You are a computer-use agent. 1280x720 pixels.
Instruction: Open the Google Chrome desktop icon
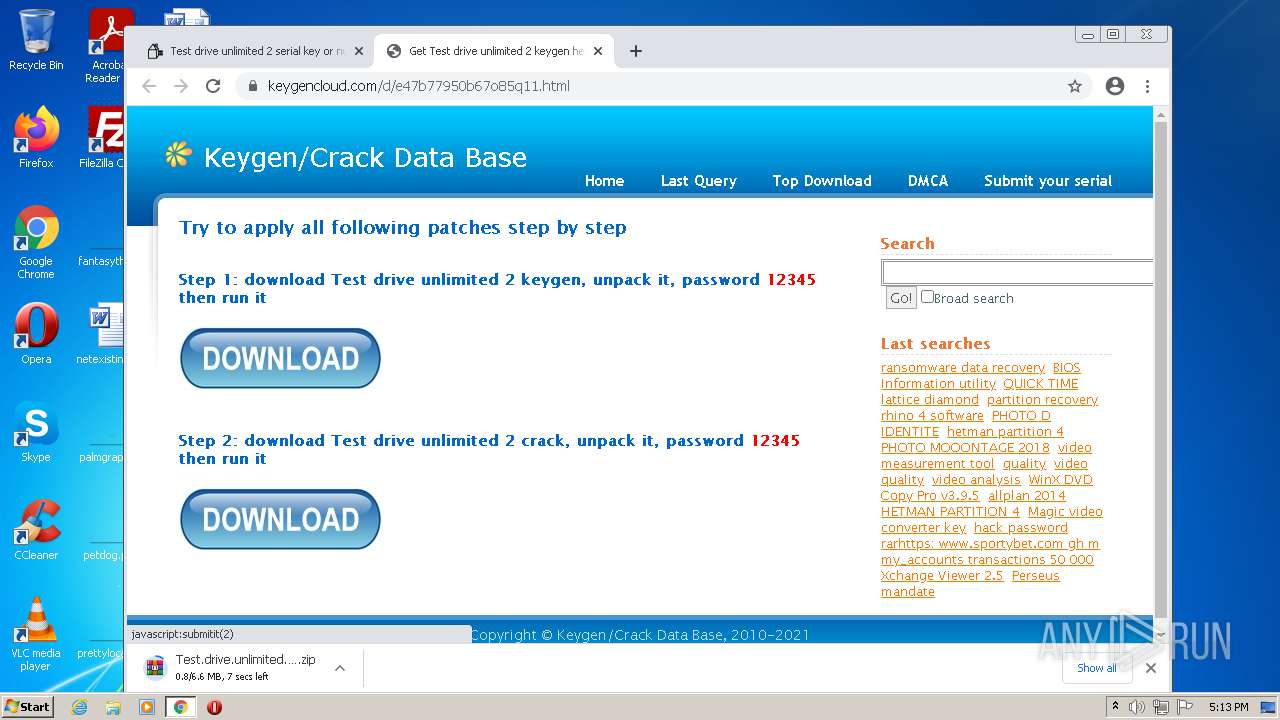36,242
